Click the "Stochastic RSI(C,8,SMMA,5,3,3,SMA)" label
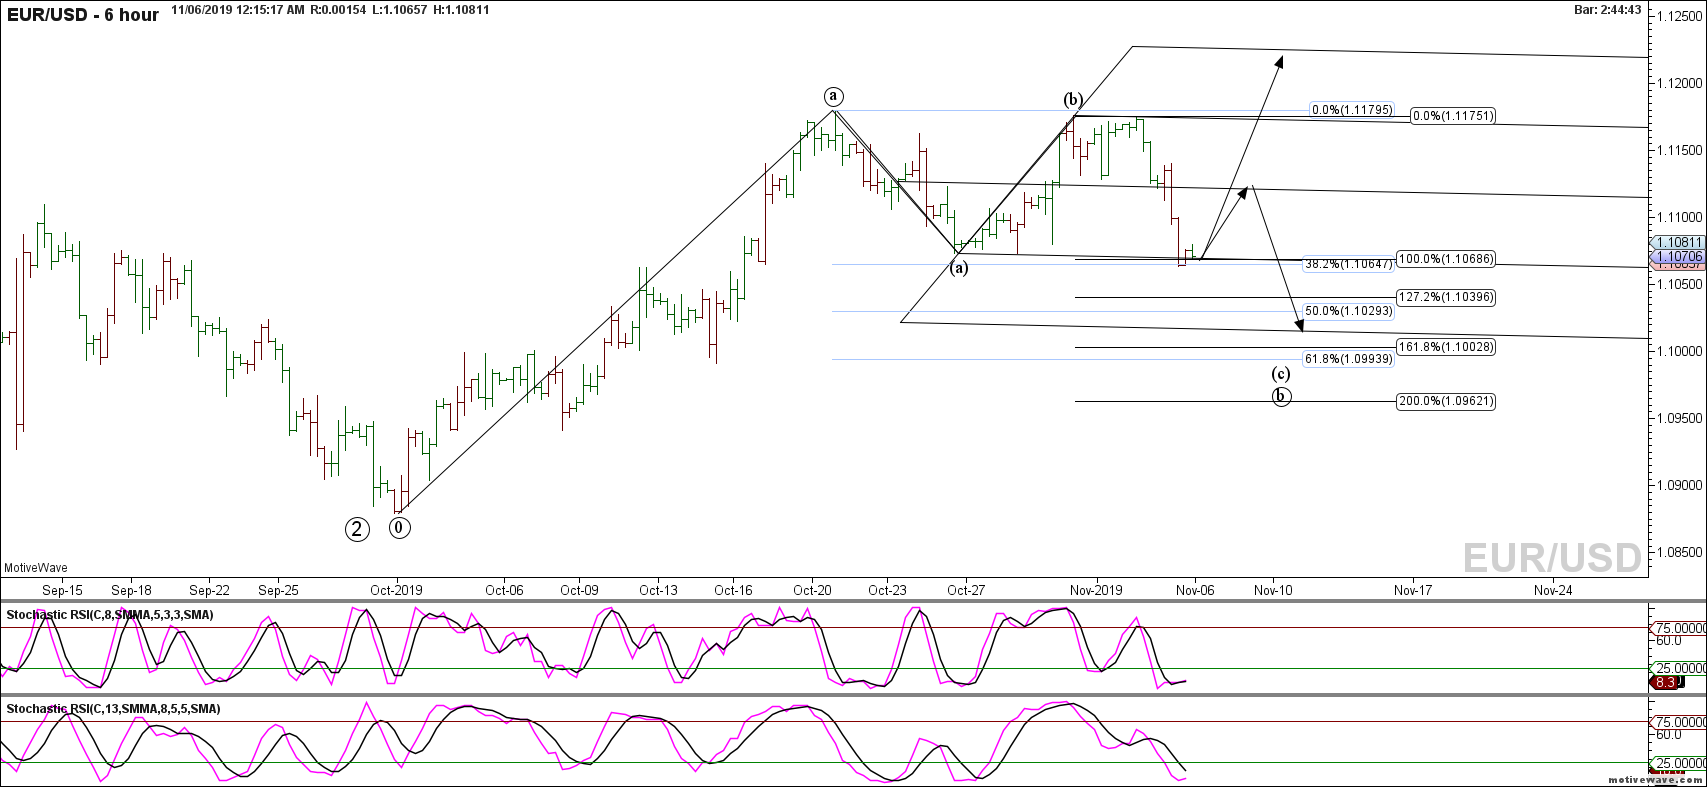The width and height of the screenshot is (1707, 787). point(110,615)
